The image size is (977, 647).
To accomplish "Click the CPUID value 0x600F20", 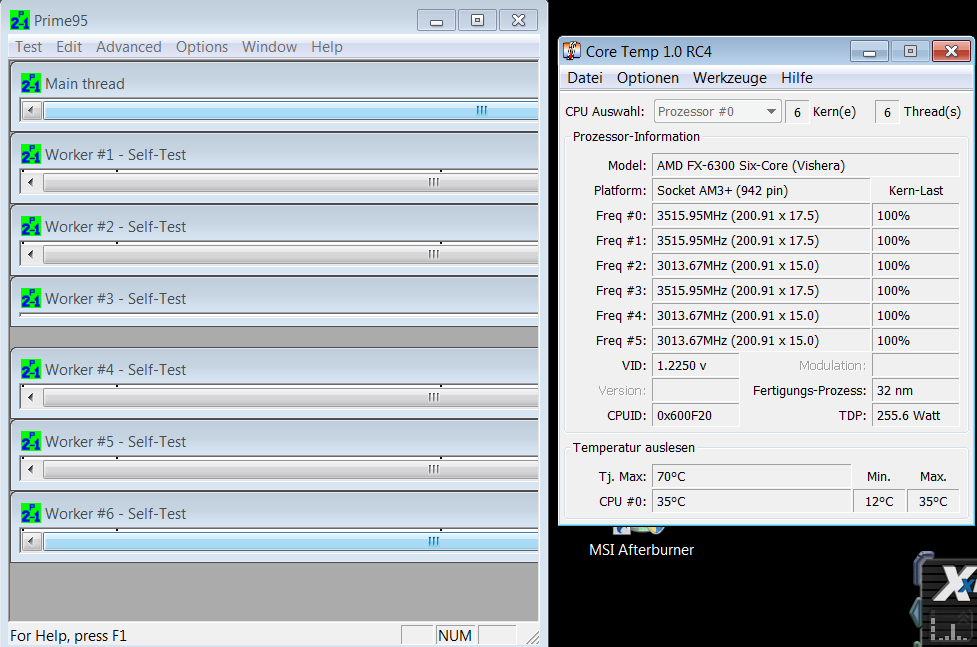I will (x=695, y=415).
